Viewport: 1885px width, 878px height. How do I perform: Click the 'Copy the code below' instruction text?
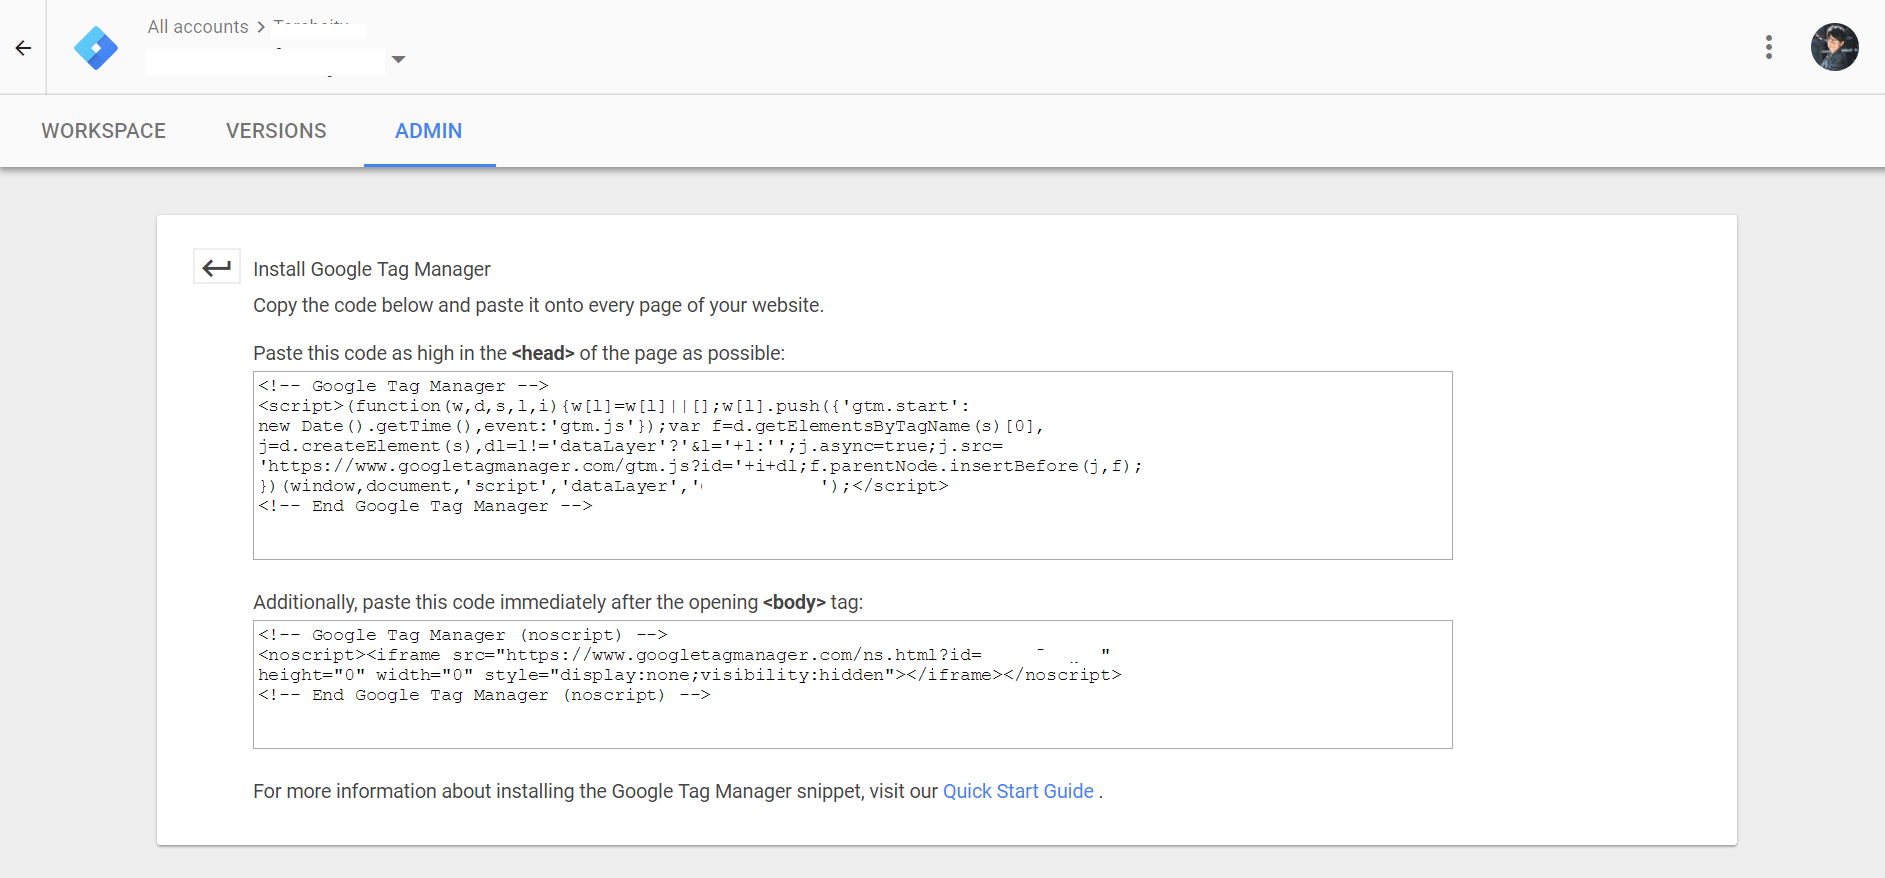538,305
